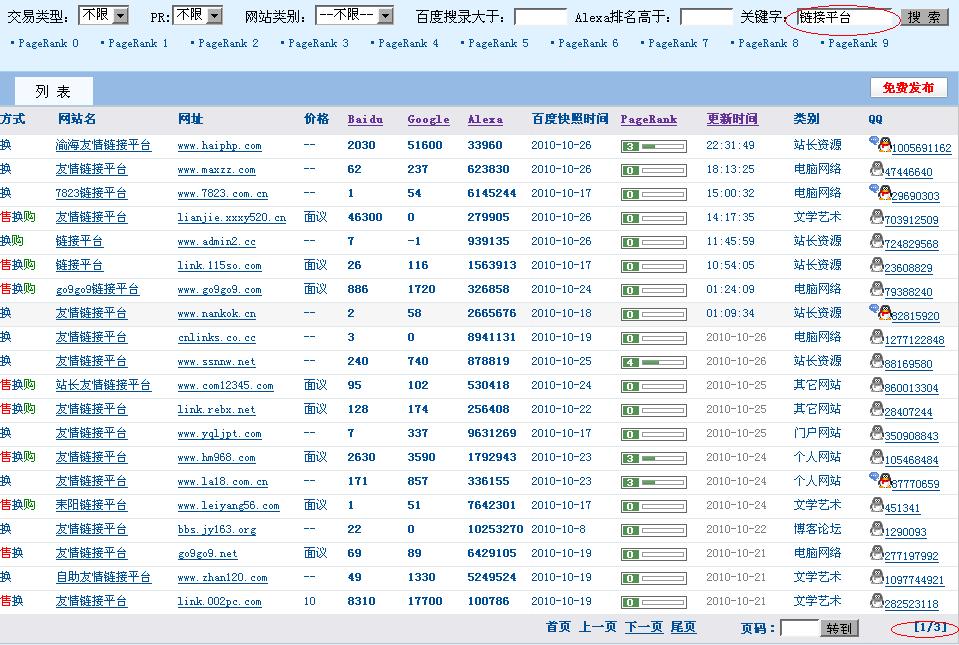Expand the 网站类别 dropdown
The width and height of the screenshot is (959, 645).
click(x=354, y=15)
